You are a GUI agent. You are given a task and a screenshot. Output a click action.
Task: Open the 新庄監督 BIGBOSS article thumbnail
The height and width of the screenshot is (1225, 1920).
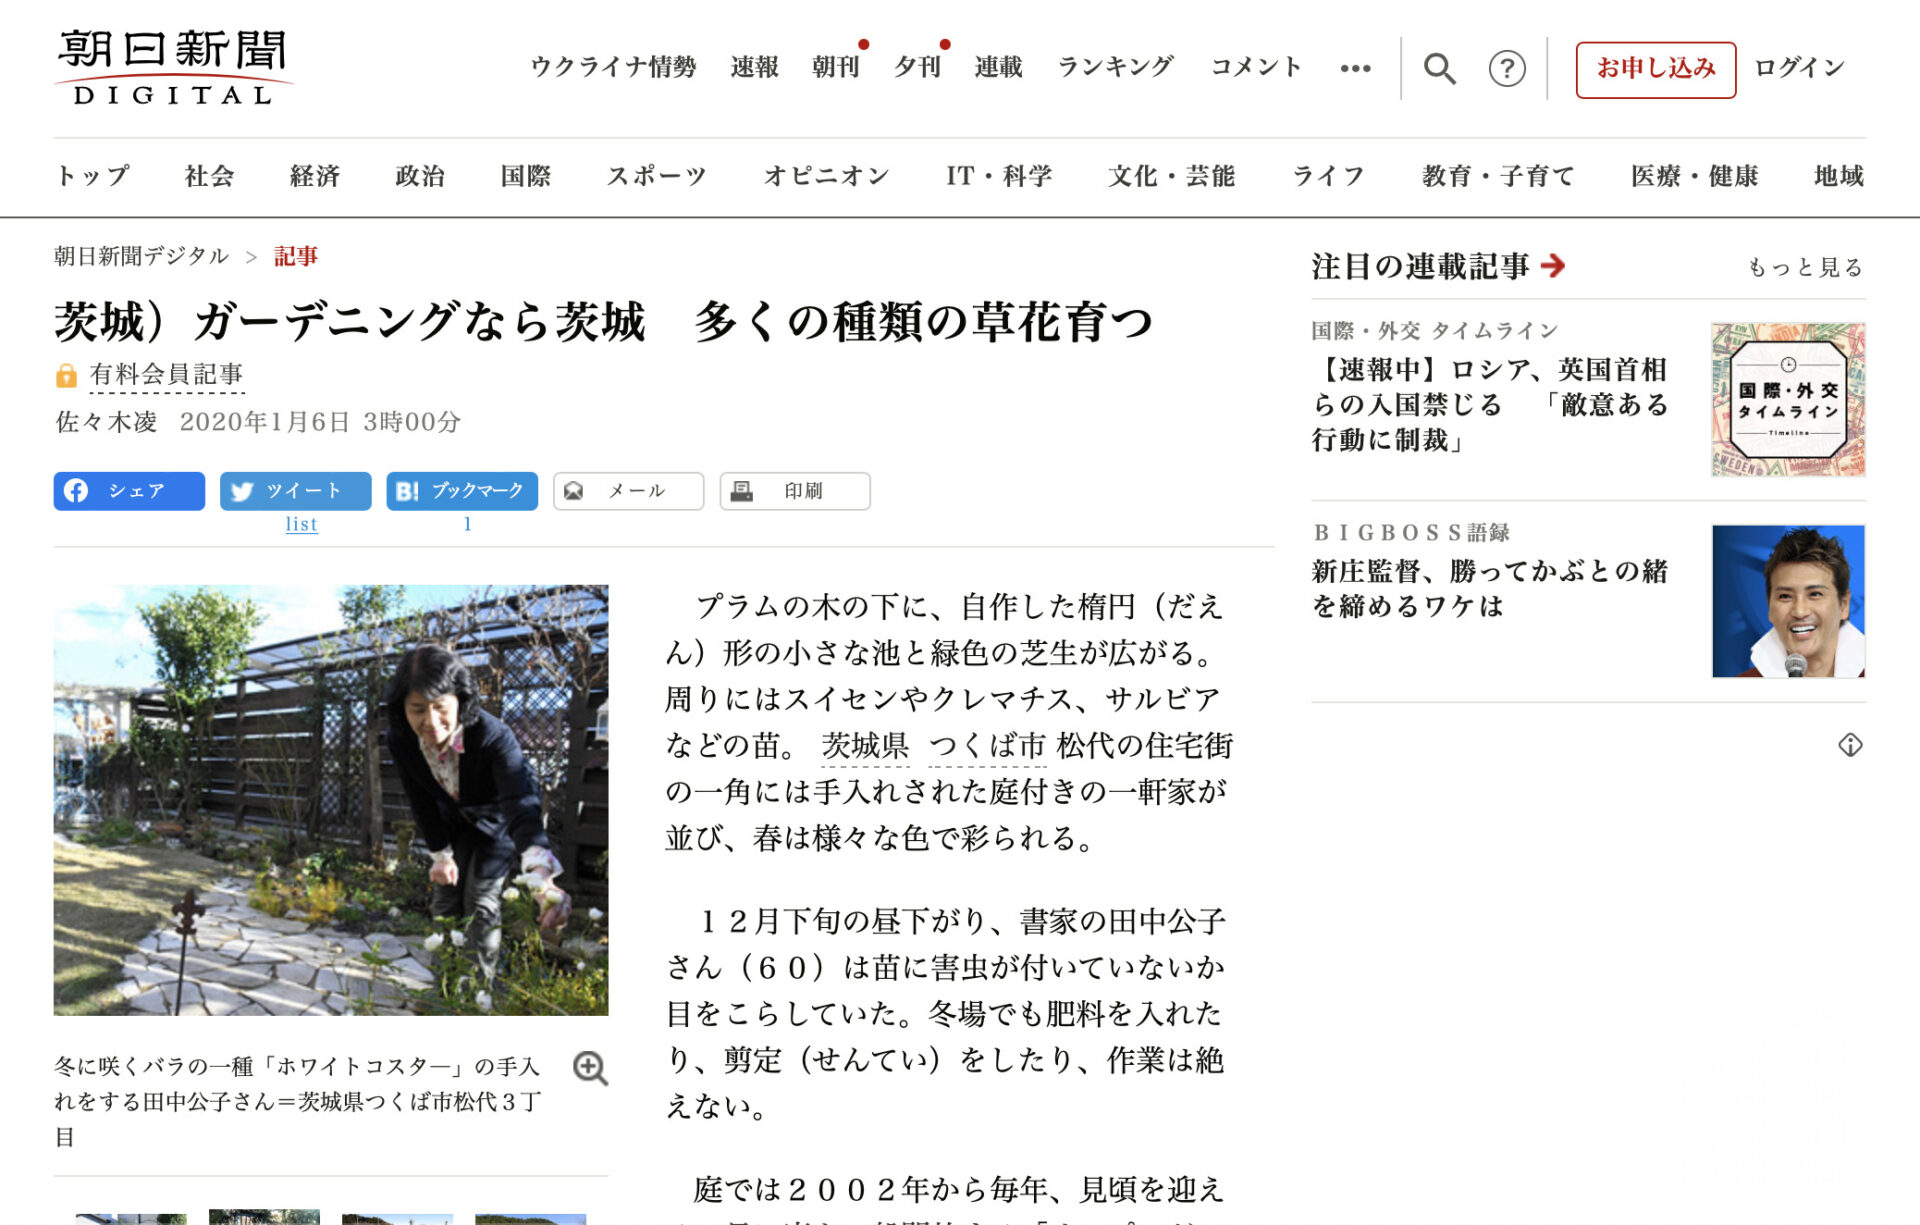coord(1787,601)
